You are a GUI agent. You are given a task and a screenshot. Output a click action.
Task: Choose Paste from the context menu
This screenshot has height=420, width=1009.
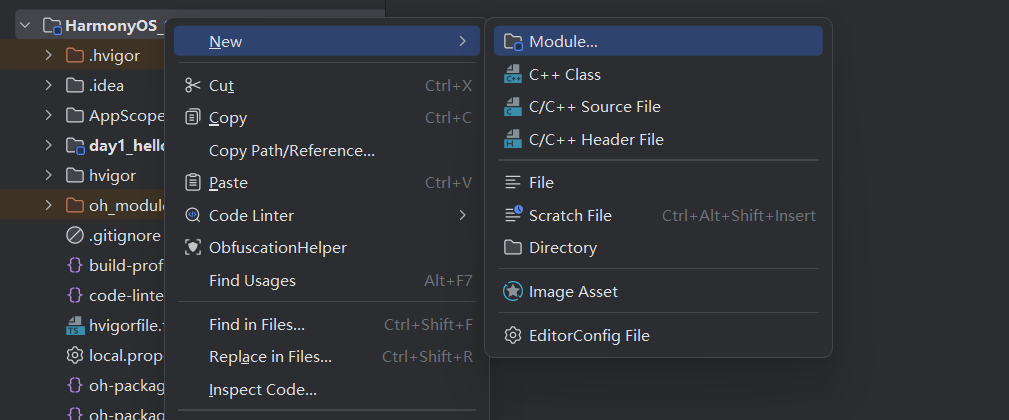[x=327, y=183]
